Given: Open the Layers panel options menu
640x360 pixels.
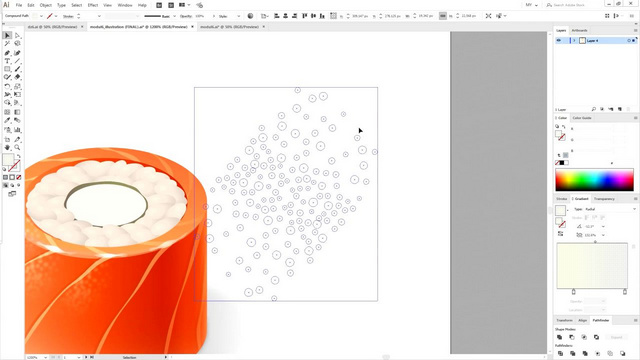Looking at the screenshot, I should tap(635, 31).
